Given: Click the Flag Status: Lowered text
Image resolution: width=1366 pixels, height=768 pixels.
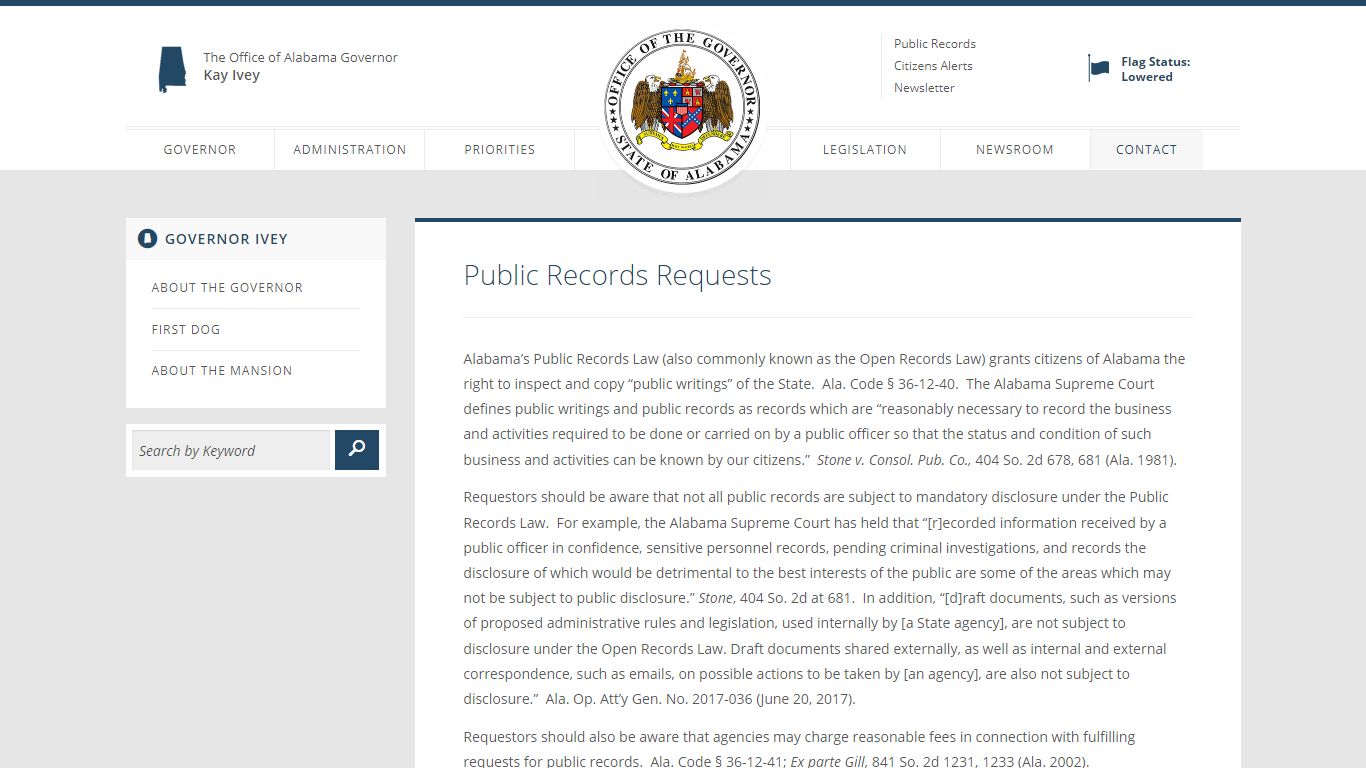Looking at the screenshot, I should tap(1155, 69).
